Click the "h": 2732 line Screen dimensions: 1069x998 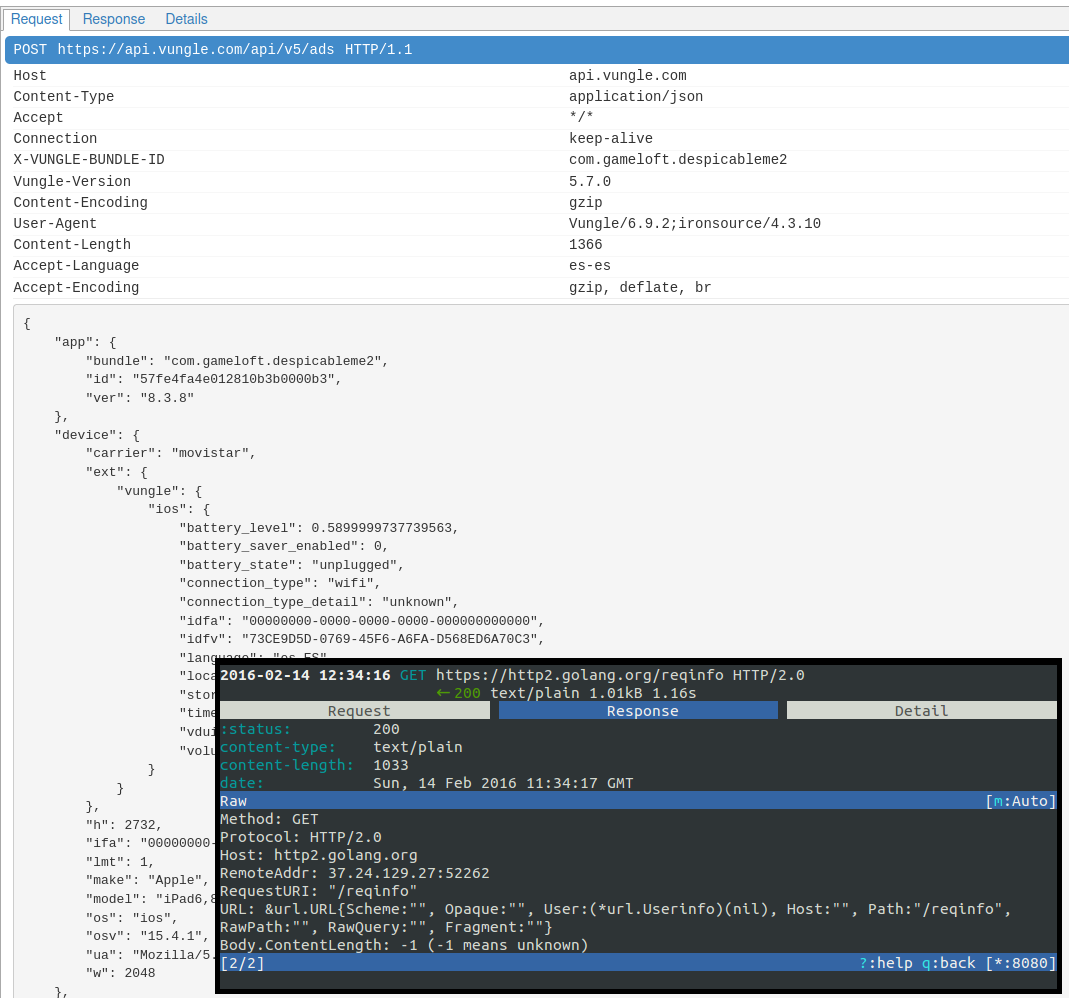click(x=123, y=825)
